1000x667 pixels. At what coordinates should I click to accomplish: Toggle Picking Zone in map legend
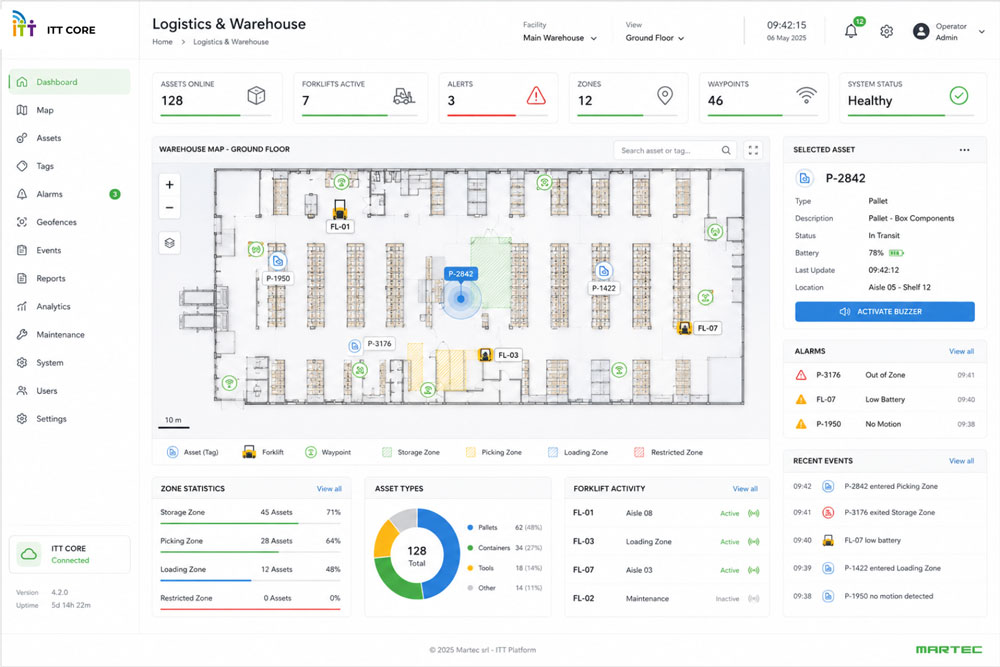pyautogui.click(x=494, y=452)
